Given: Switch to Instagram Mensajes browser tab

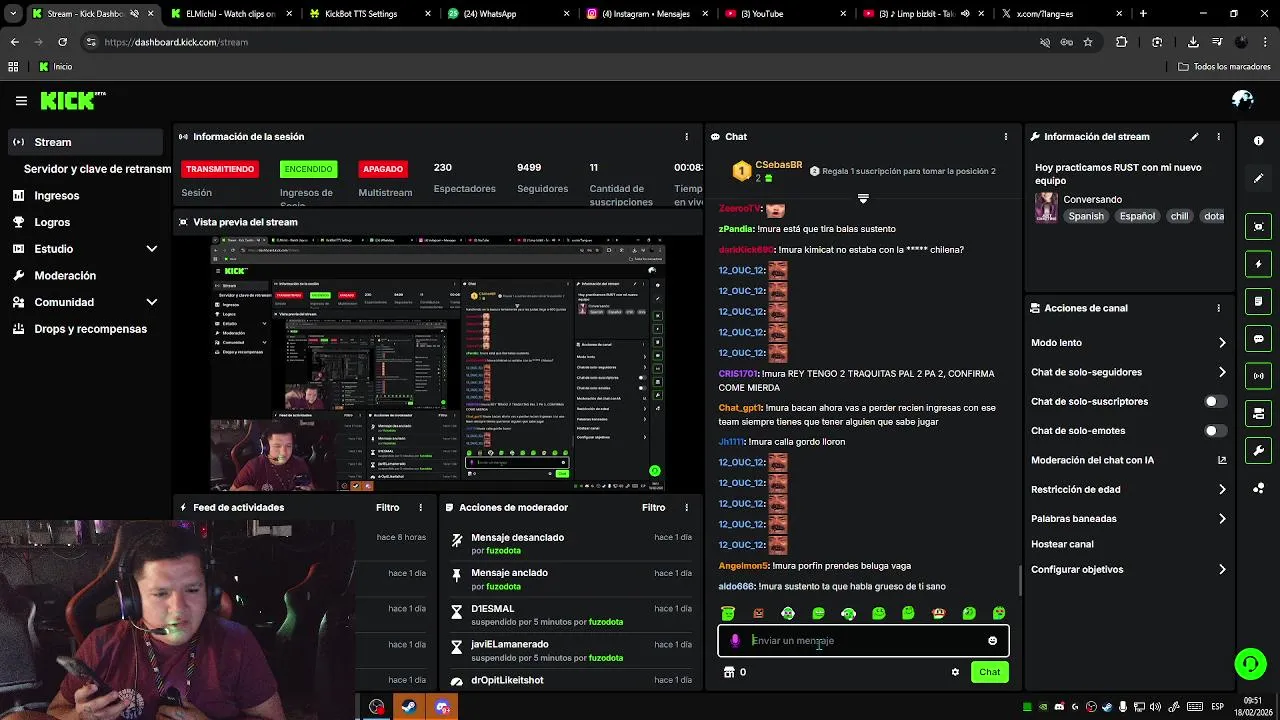Looking at the screenshot, I should click(x=645, y=14).
